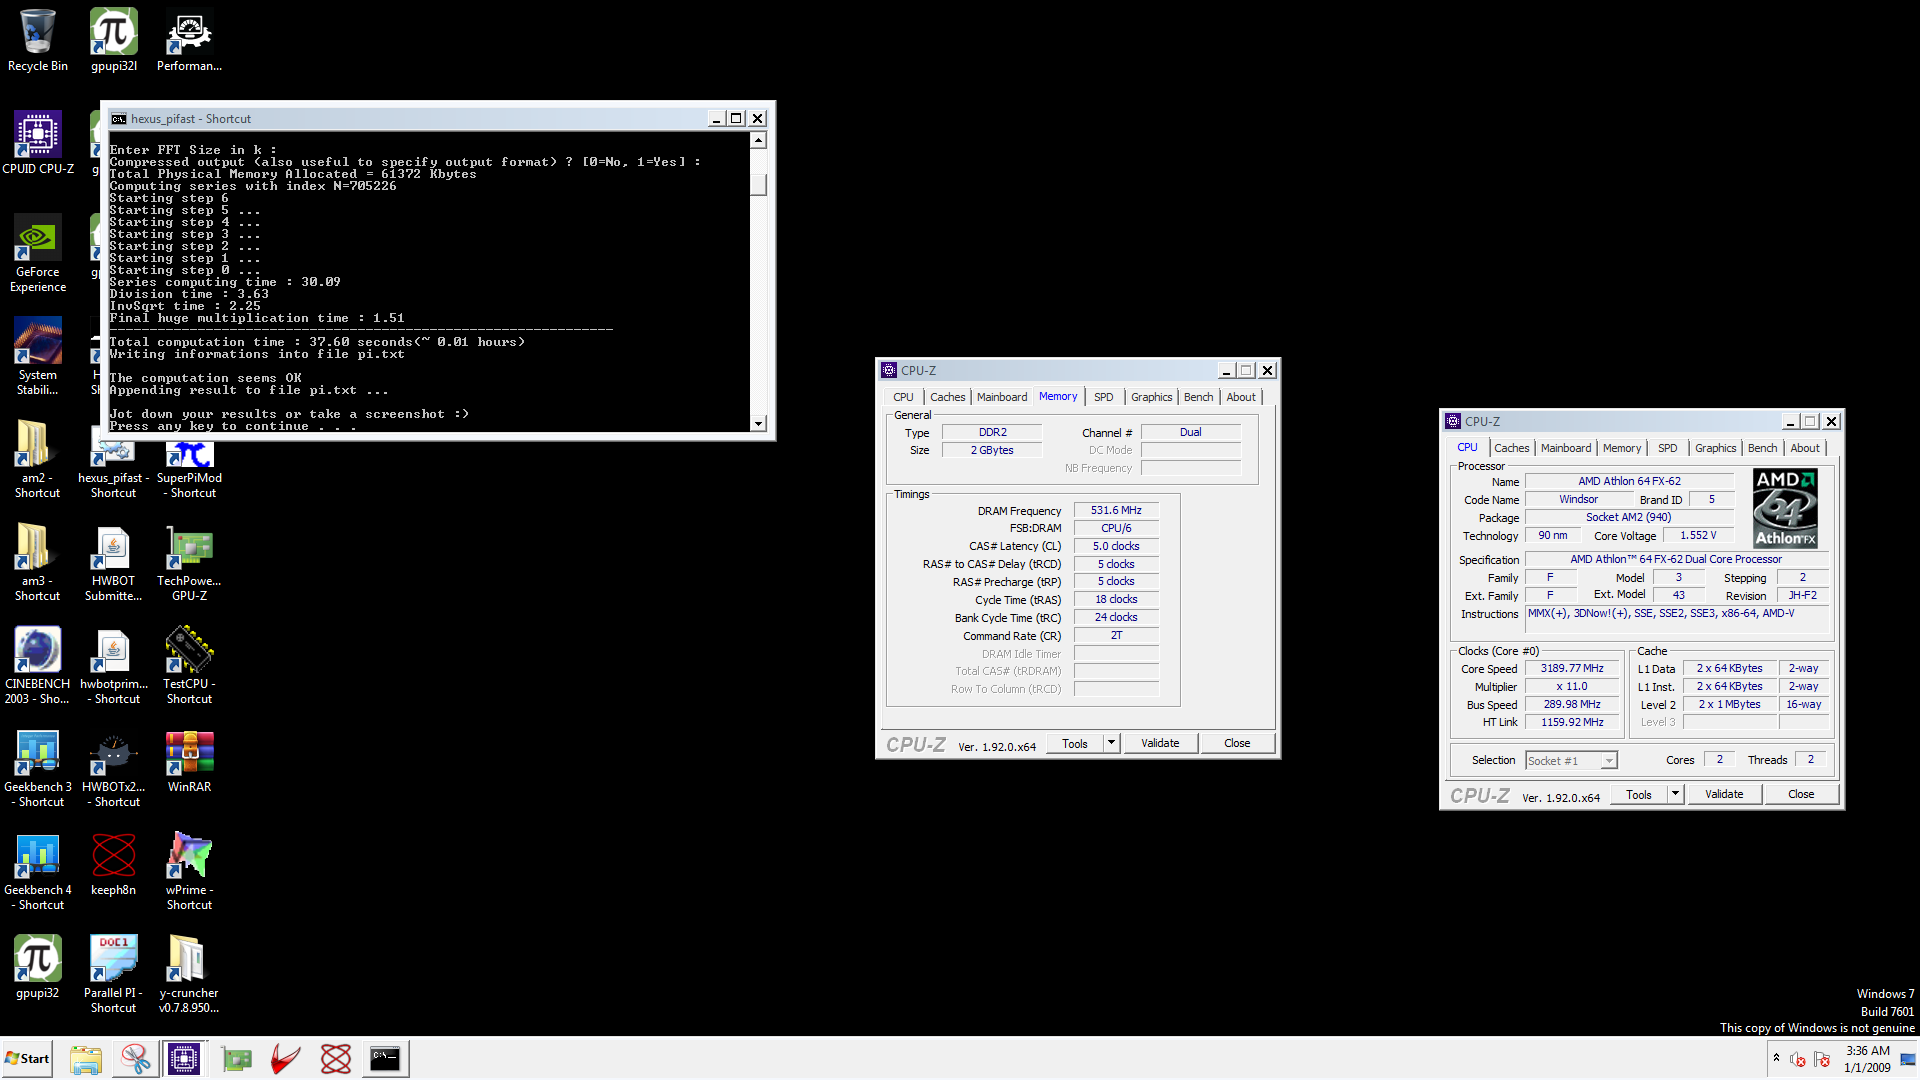Open WinRAR desktop icon

pos(189,761)
